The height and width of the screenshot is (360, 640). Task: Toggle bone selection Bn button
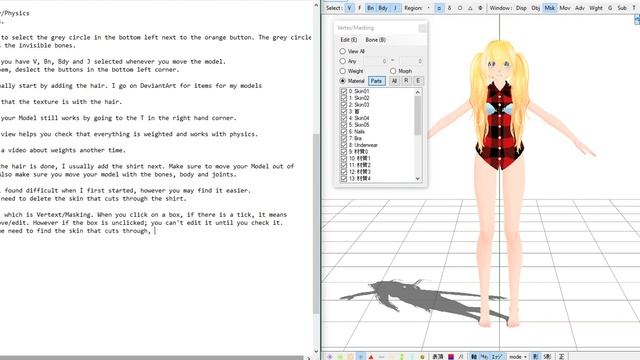click(x=370, y=8)
